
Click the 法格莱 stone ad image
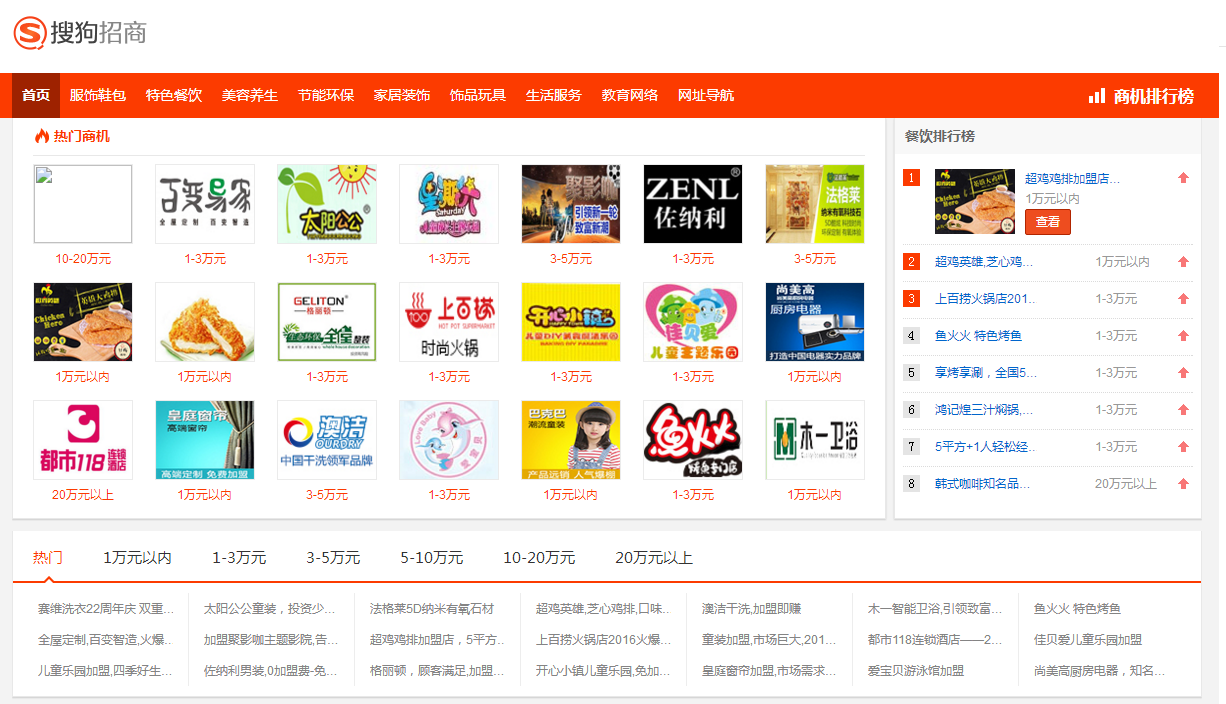click(x=815, y=204)
